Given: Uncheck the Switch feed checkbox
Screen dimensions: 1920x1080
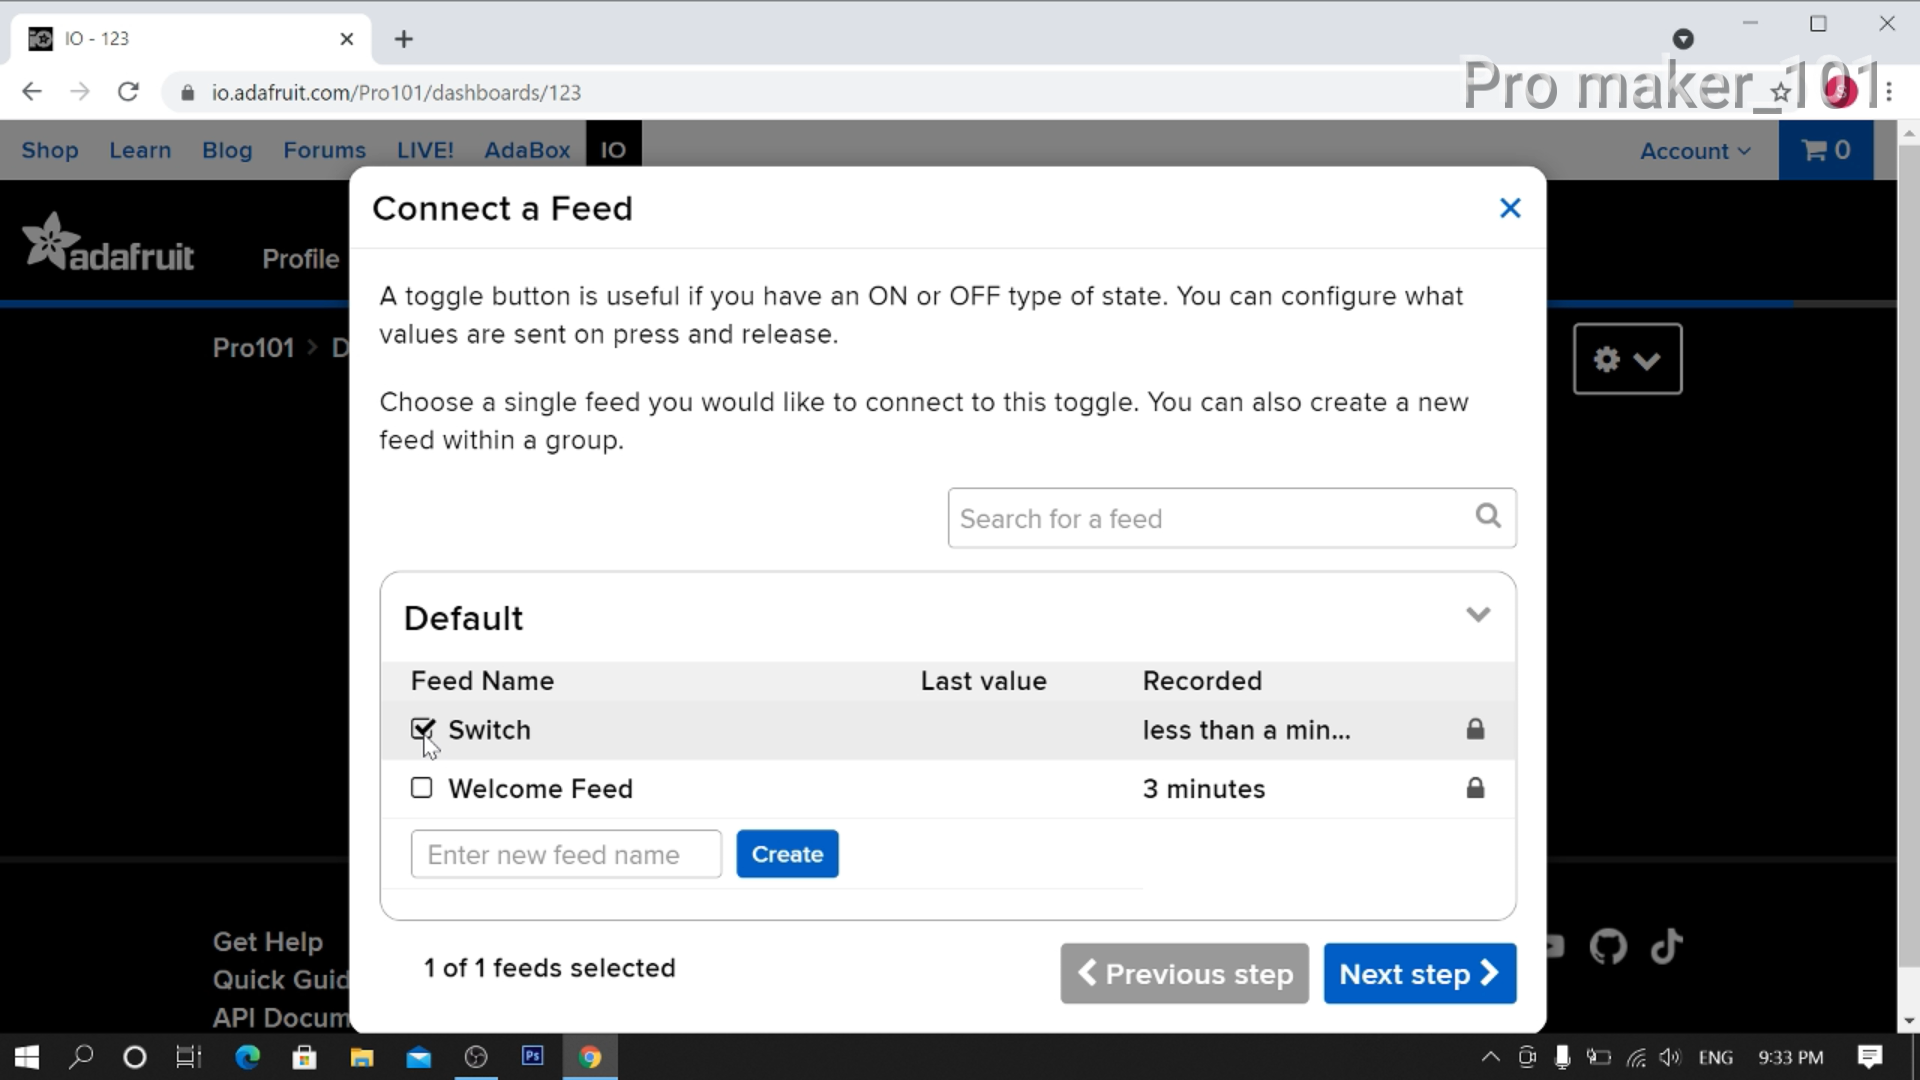Looking at the screenshot, I should click(421, 729).
